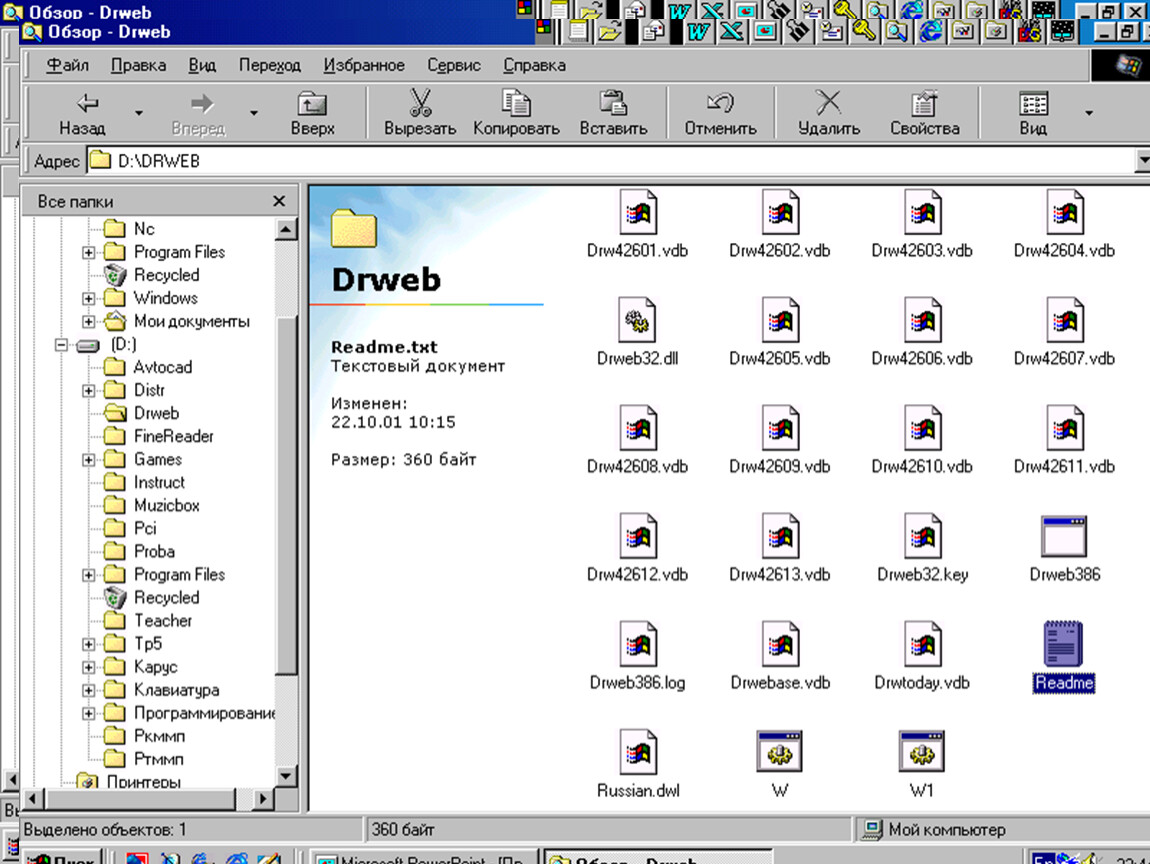
Task: Open the Избранное menu
Action: [x=364, y=65]
